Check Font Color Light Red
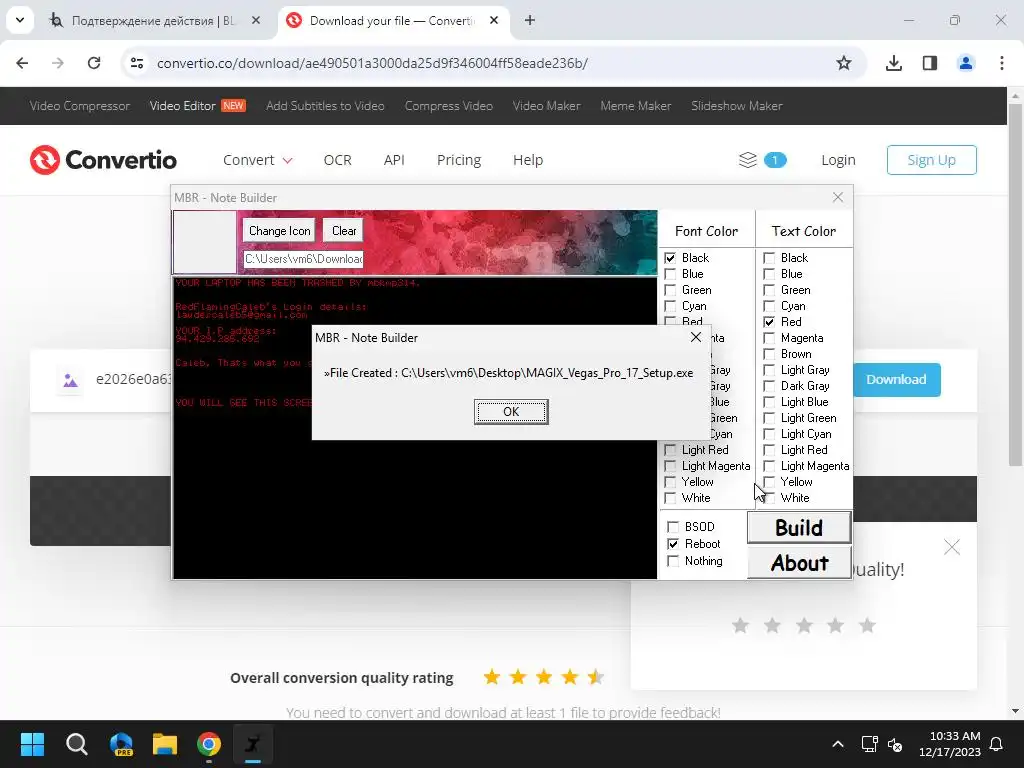 670,450
